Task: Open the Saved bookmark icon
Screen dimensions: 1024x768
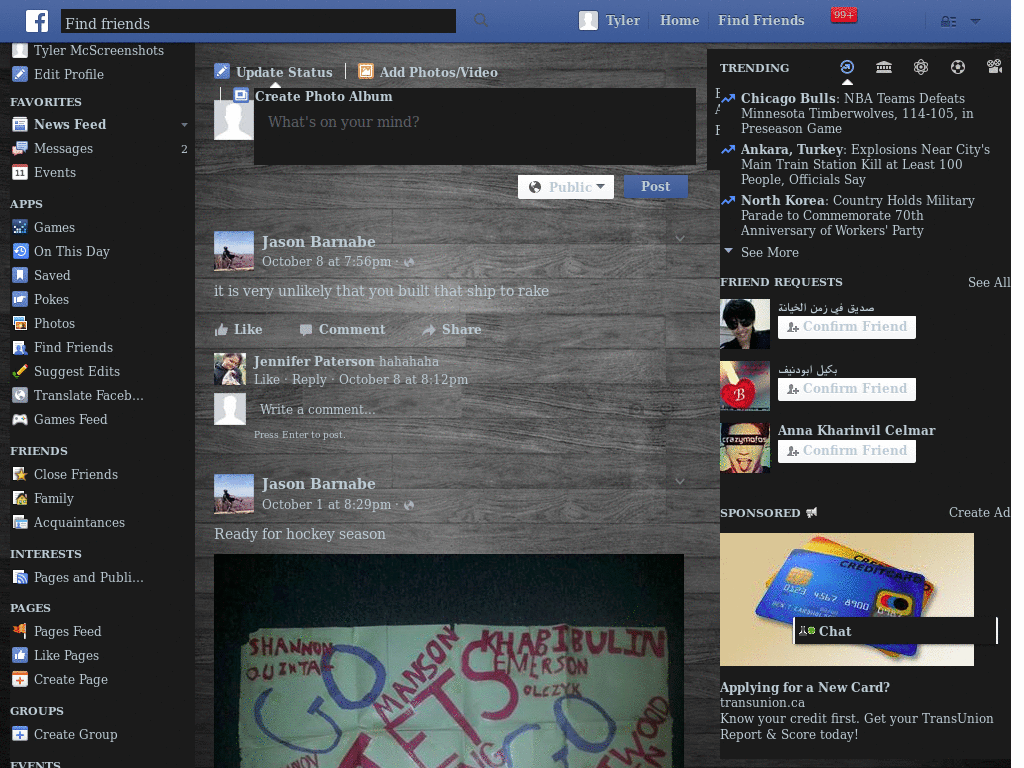Action: pos(20,275)
